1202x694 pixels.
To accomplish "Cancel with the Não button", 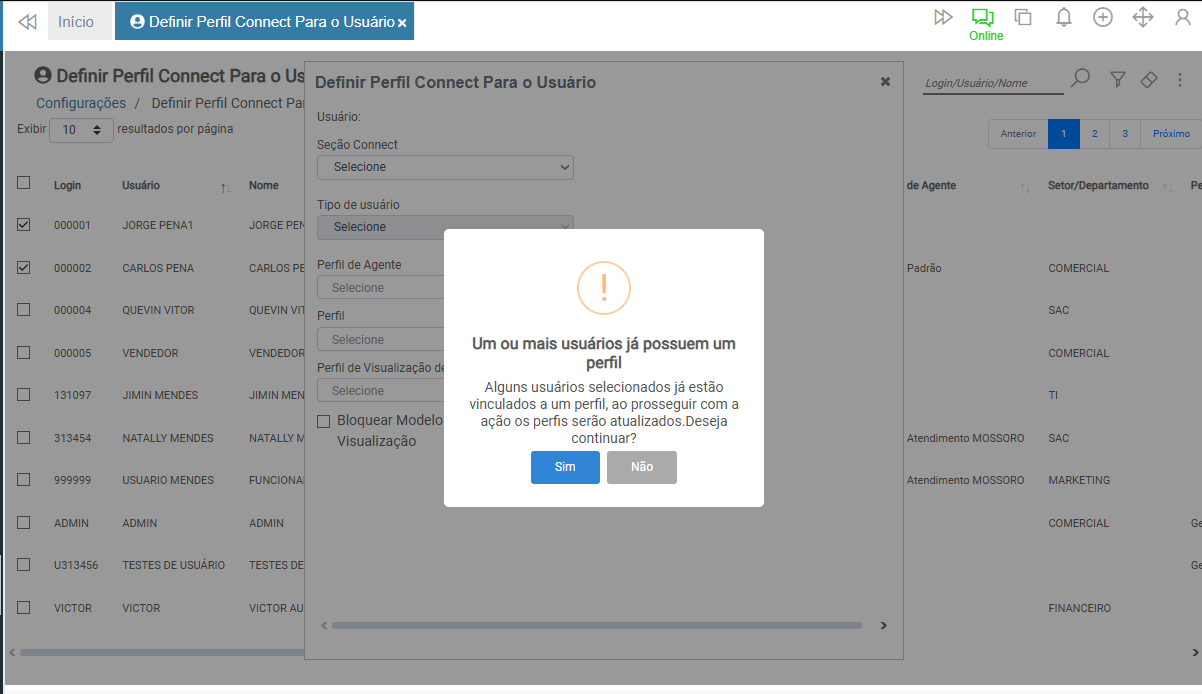I will (641, 467).
